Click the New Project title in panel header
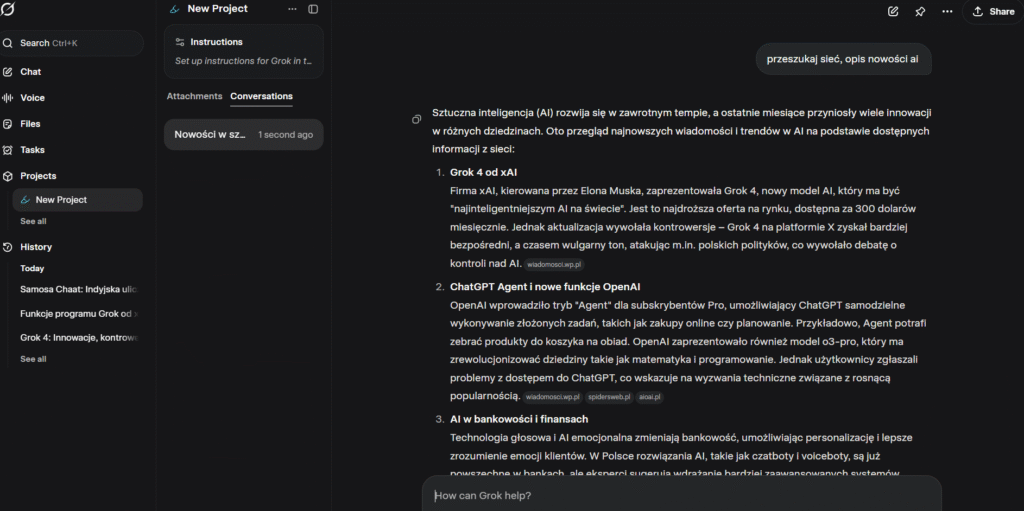Image resolution: width=1024 pixels, height=511 pixels. (217, 8)
